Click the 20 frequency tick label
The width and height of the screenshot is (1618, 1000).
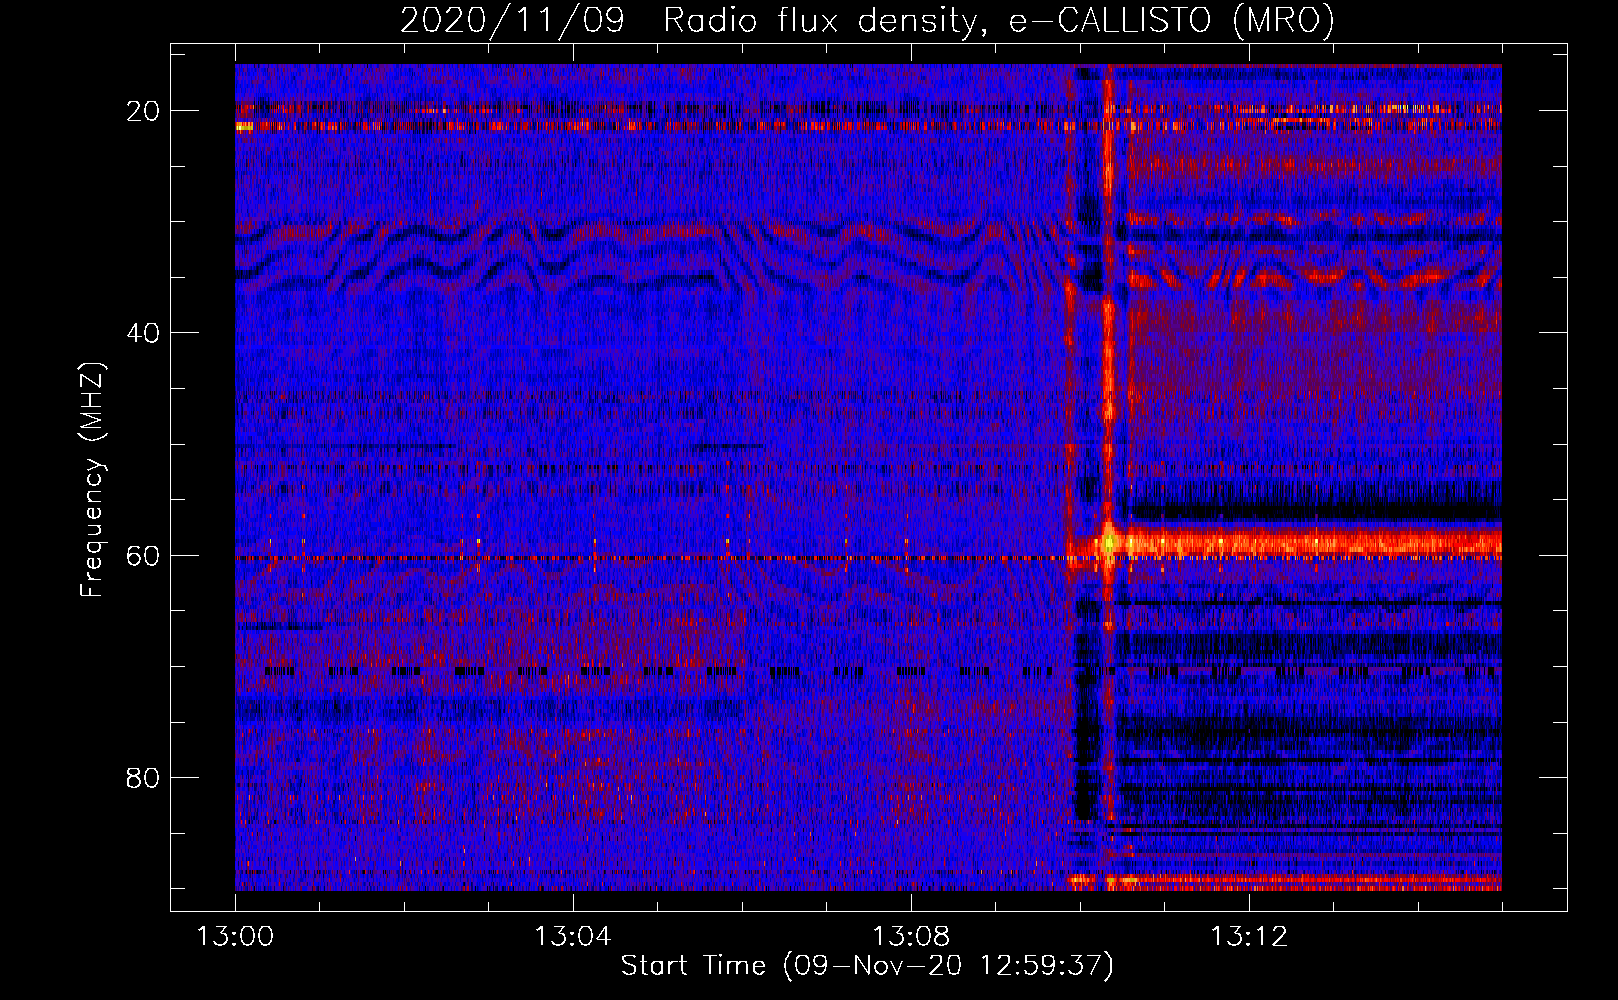[x=143, y=111]
